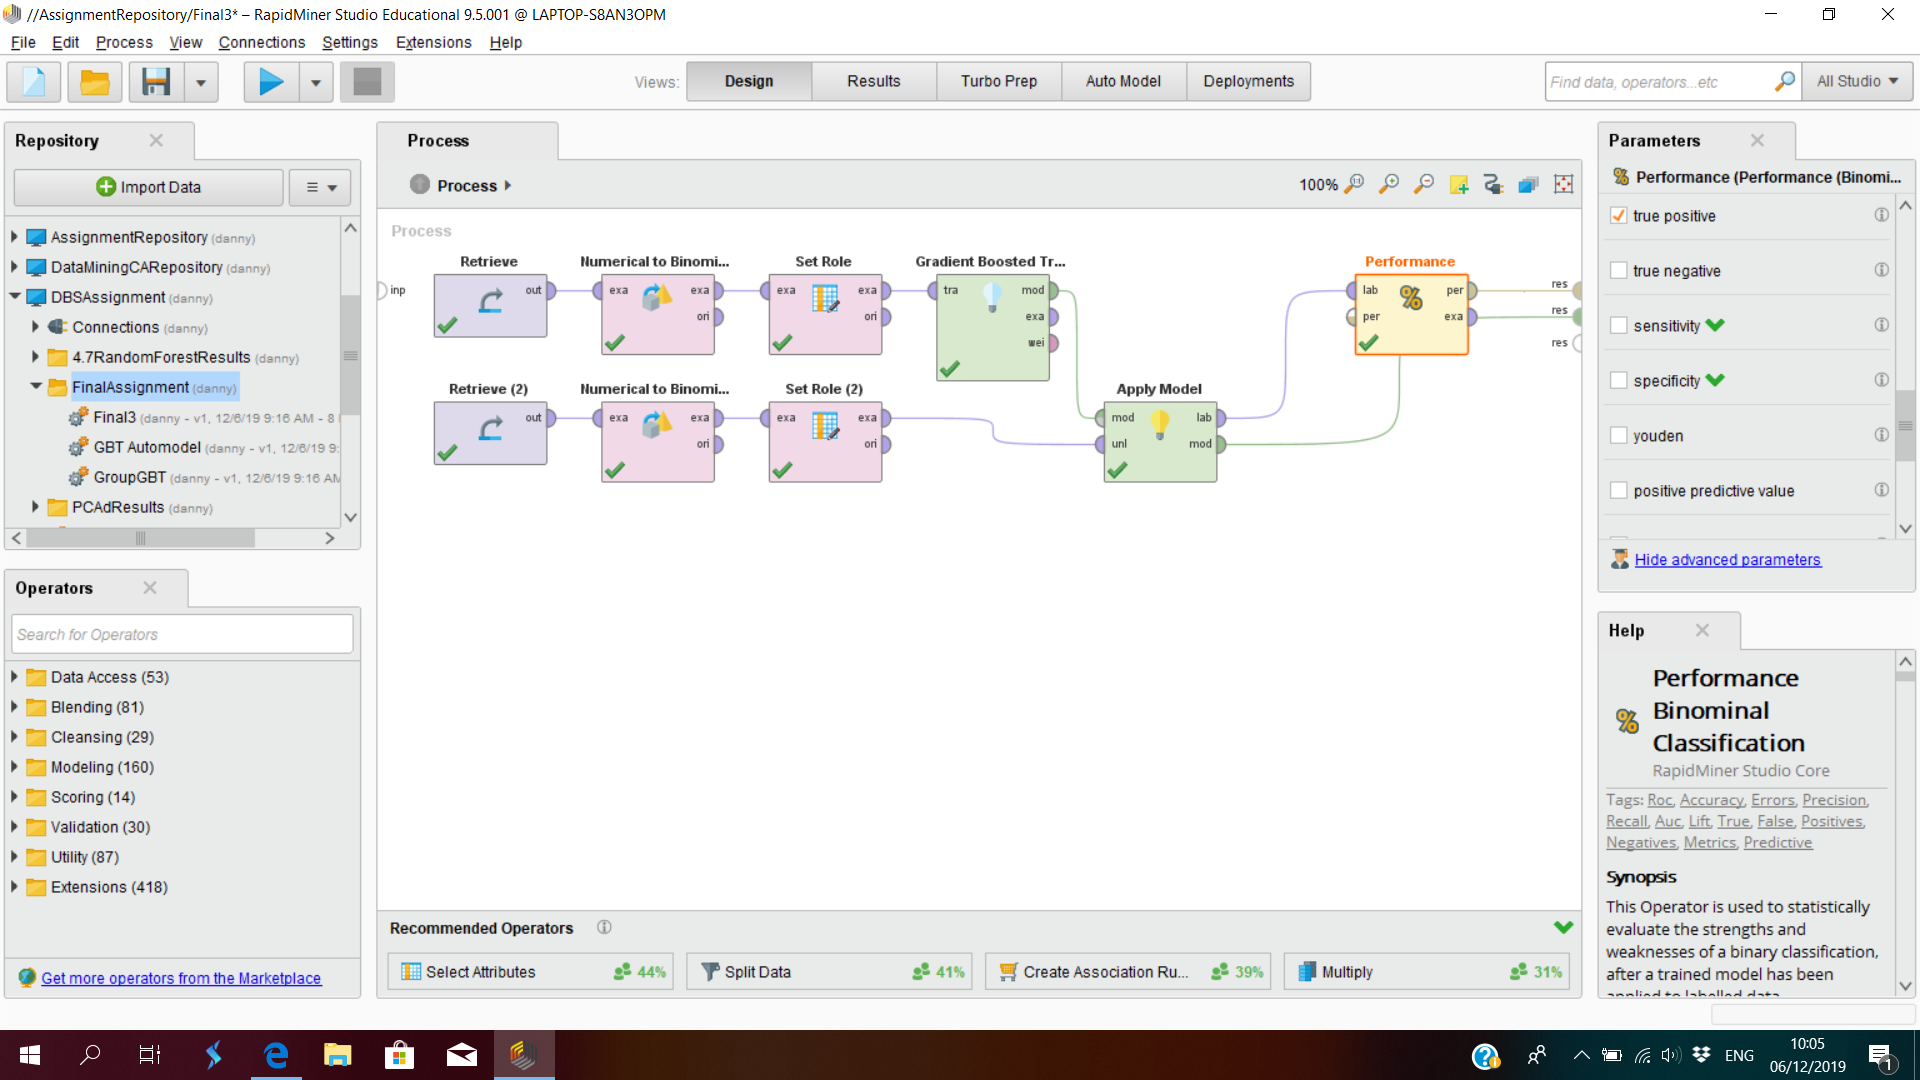Image resolution: width=1920 pixels, height=1080 pixels.
Task: Save the process with the floppy disk icon
Action: (156, 82)
